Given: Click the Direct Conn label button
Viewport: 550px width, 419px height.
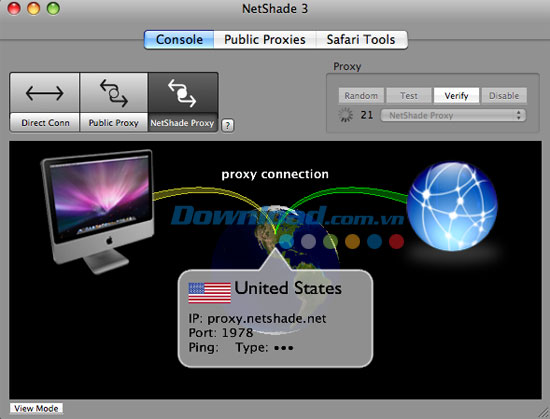Looking at the screenshot, I should tap(45, 122).
